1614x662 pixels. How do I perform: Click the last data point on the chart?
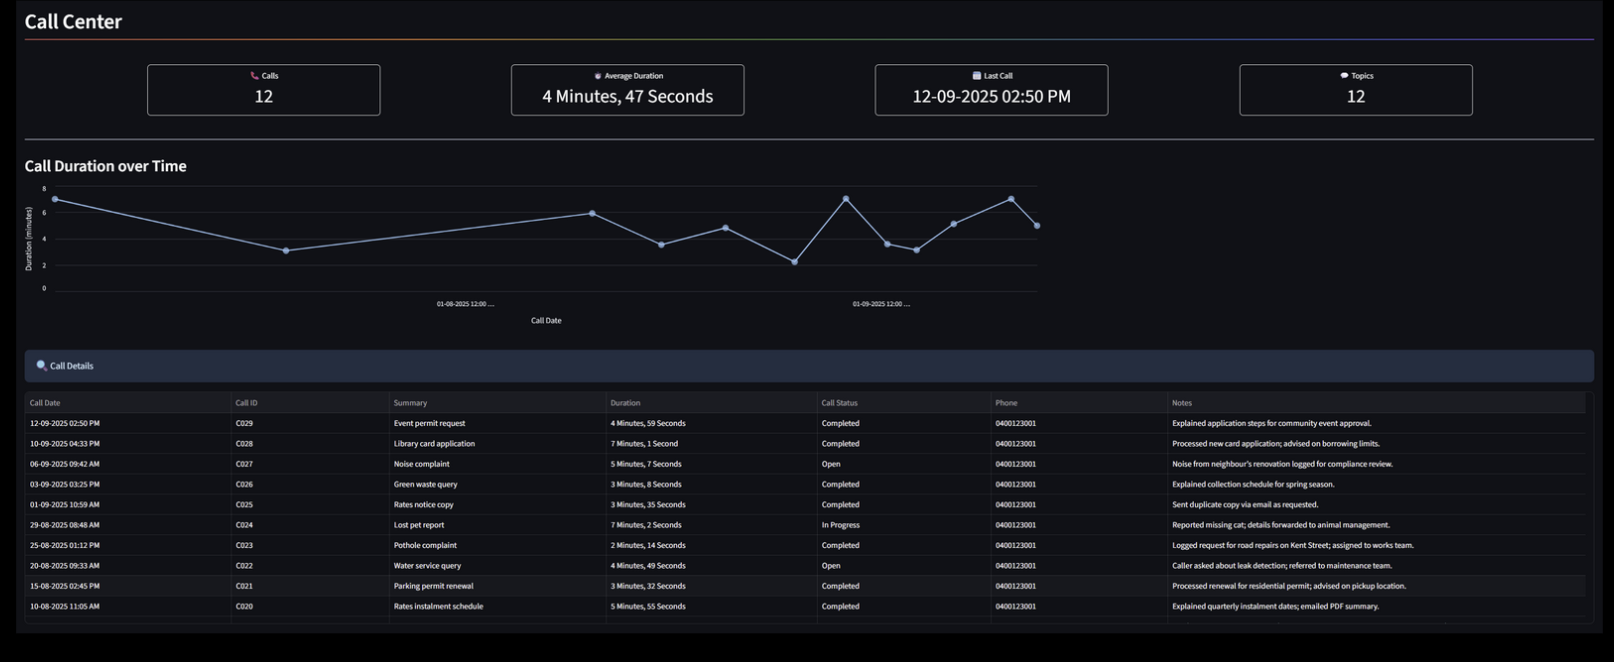pyautogui.click(x=1037, y=226)
